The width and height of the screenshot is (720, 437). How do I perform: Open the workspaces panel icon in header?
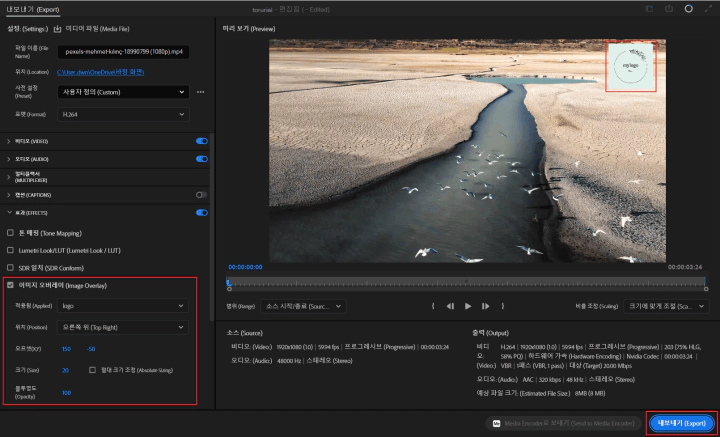[x=649, y=9]
